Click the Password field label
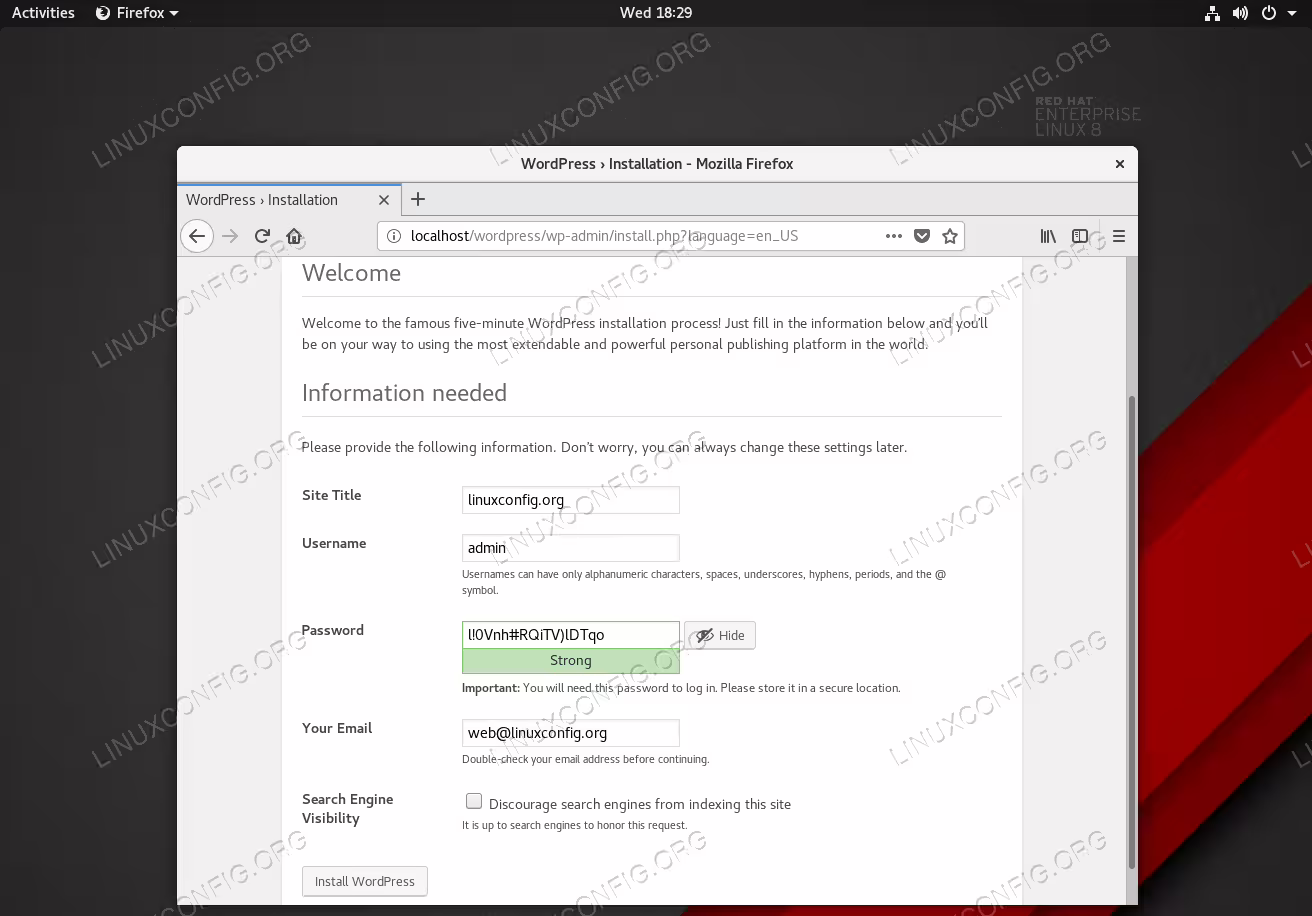The image size is (1312, 916). (333, 630)
